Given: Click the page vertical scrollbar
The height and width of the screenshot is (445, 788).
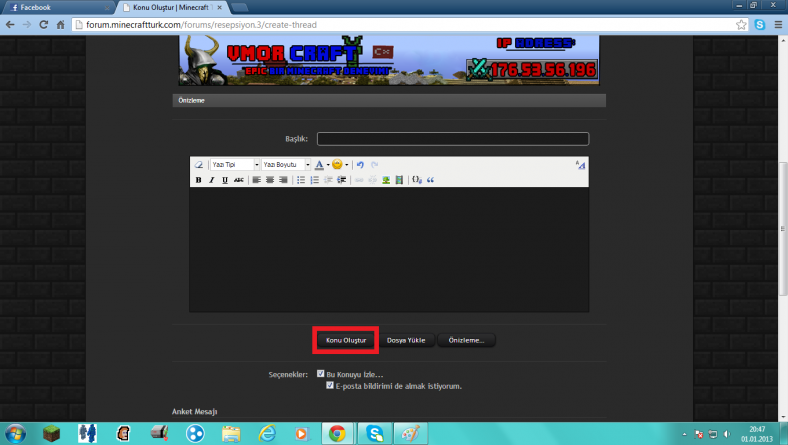Looking at the screenshot, I should [x=783, y=229].
